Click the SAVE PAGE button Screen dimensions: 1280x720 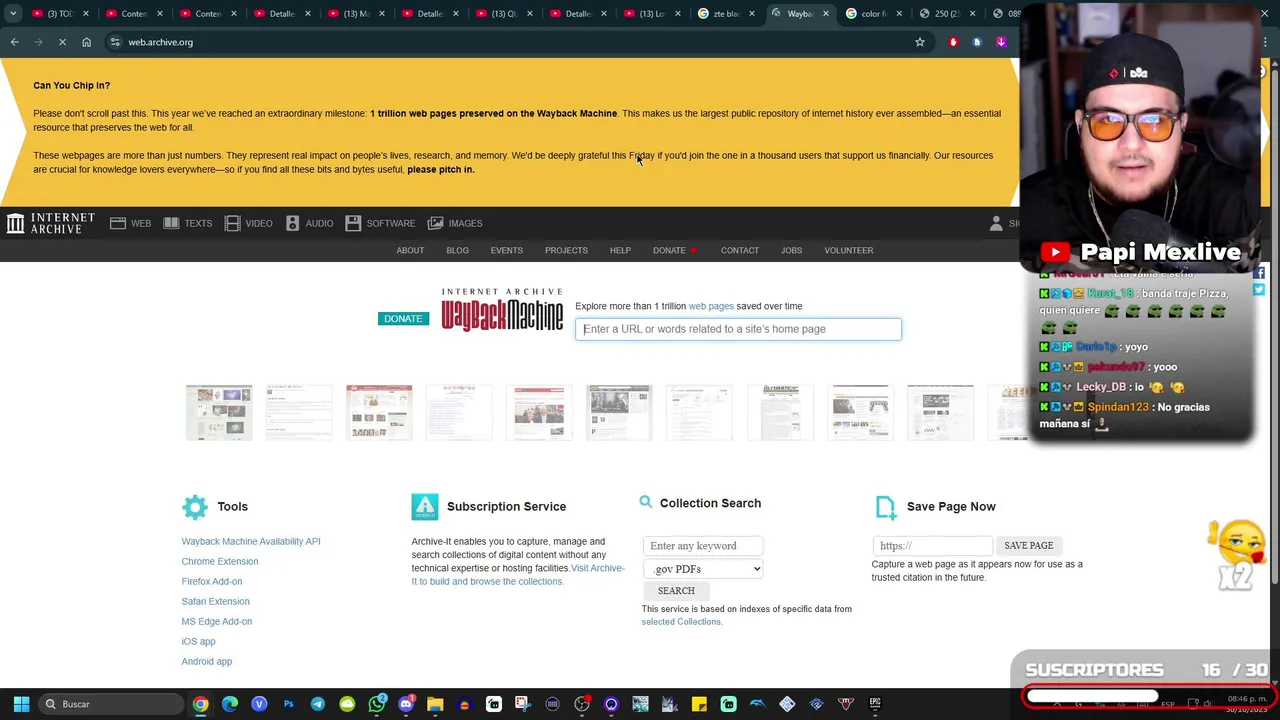pos(1028,546)
